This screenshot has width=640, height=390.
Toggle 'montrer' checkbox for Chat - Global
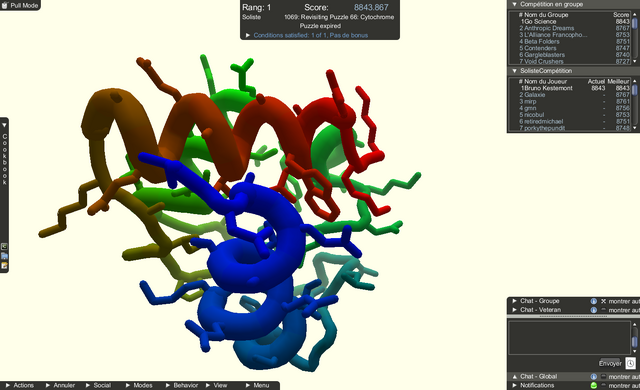(603, 377)
